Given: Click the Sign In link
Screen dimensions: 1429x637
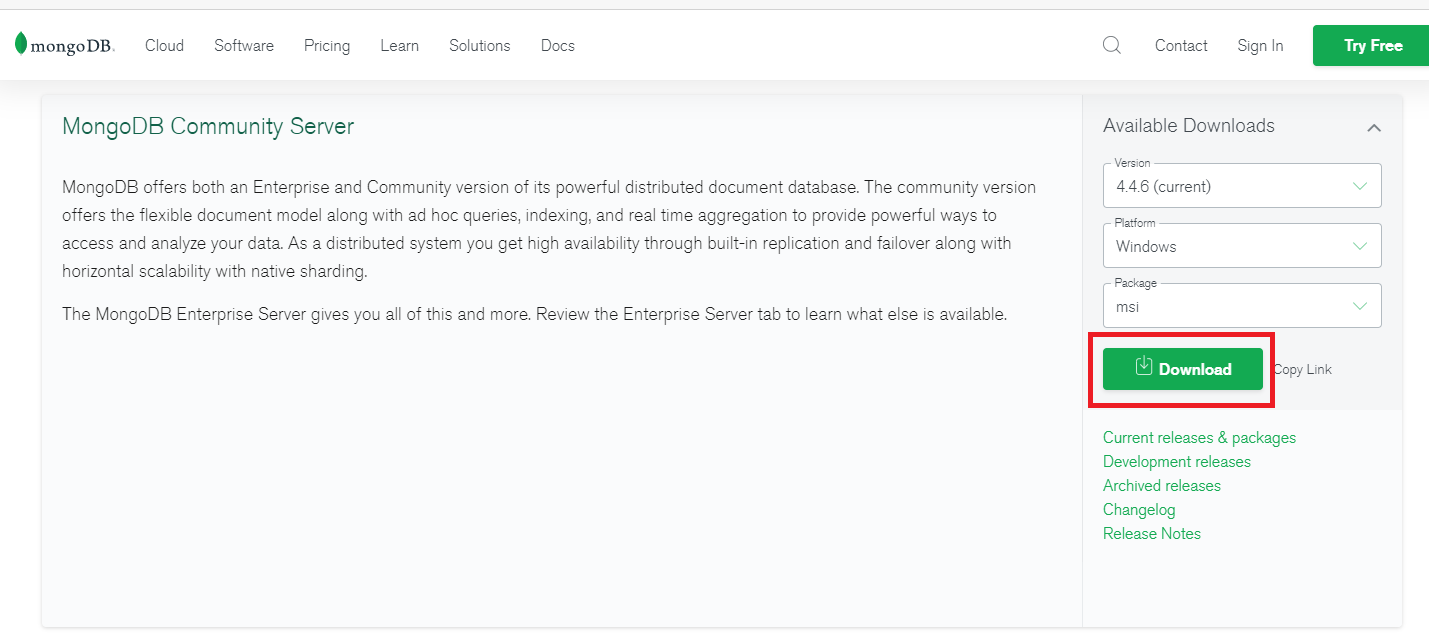Looking at the screenshot, I should (x=1260, y=45).
